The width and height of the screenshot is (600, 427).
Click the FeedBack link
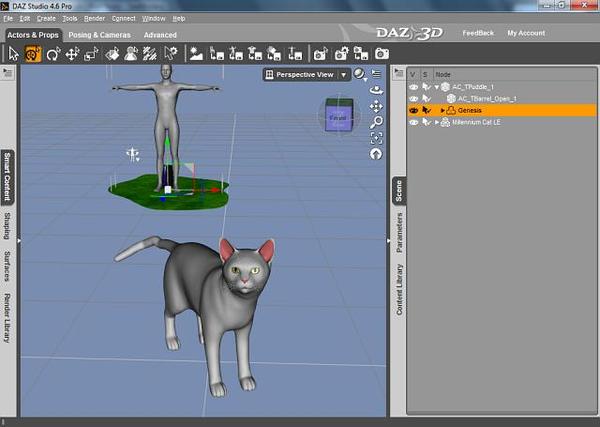click(x=478, y=33)
